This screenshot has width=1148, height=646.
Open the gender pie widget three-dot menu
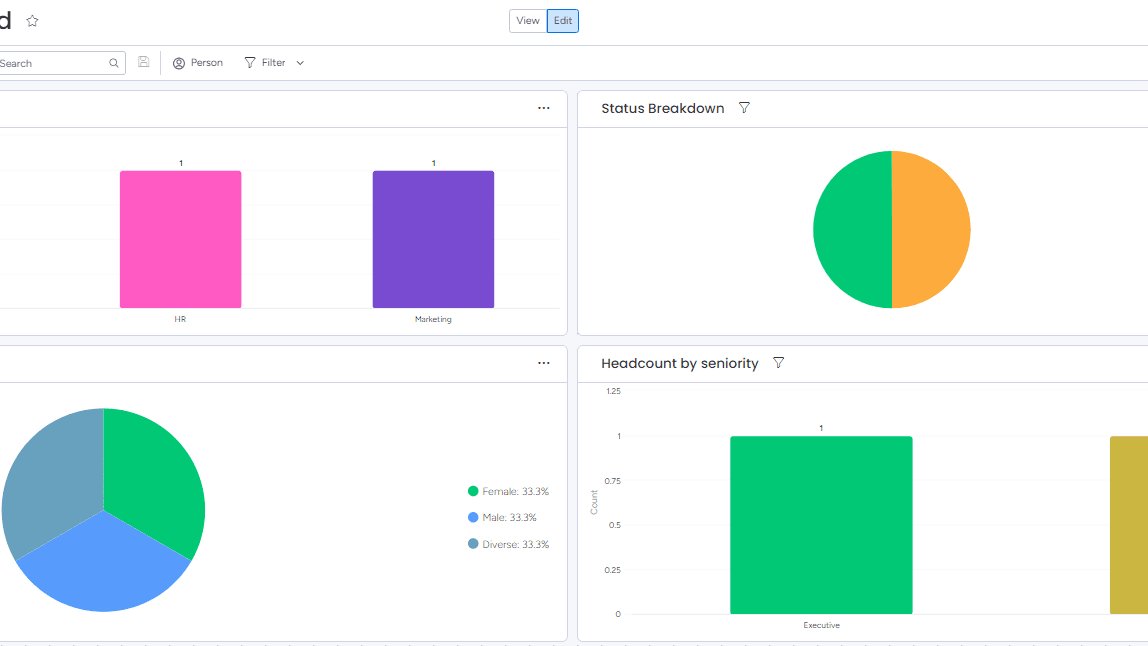point(543,363)
